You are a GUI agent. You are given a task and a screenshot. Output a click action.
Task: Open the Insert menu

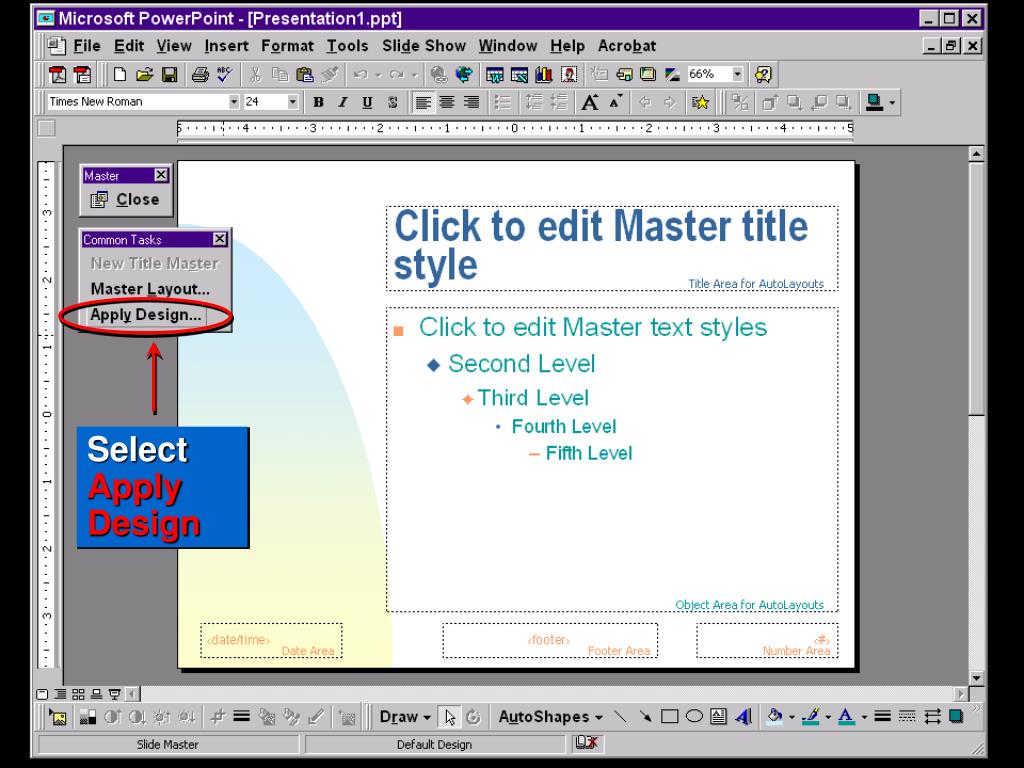click(226, 46)
